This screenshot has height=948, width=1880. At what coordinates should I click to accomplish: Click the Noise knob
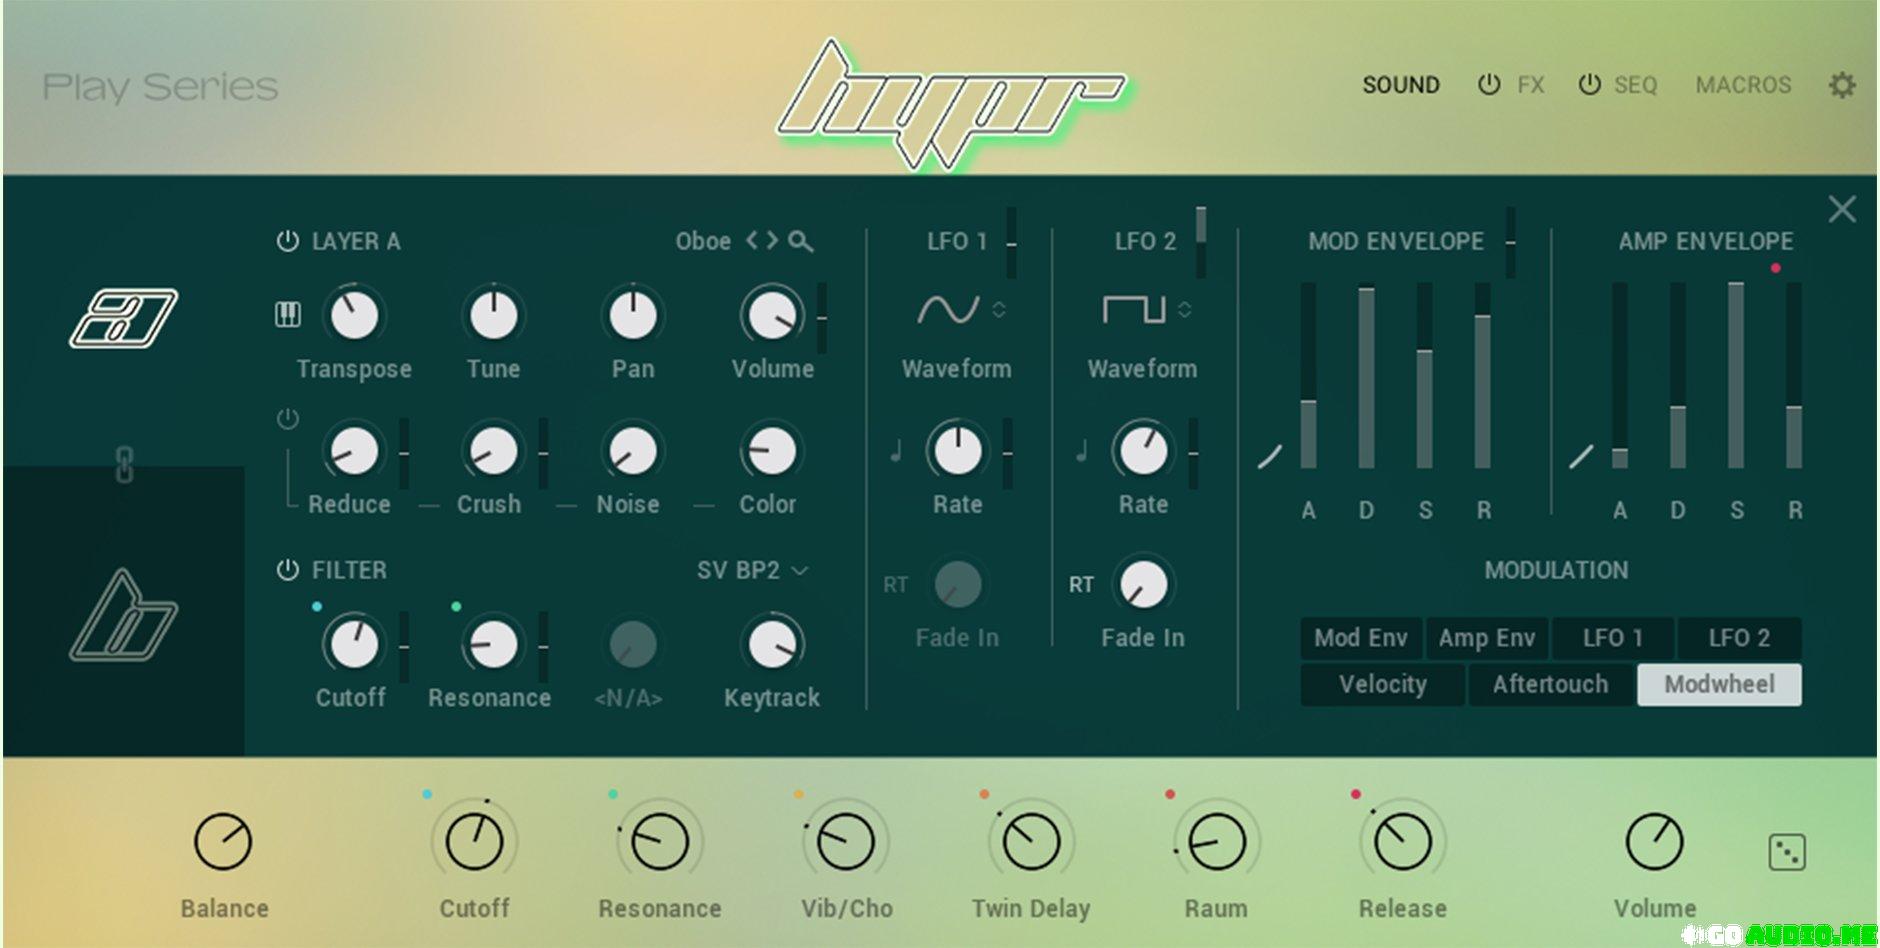633,451
